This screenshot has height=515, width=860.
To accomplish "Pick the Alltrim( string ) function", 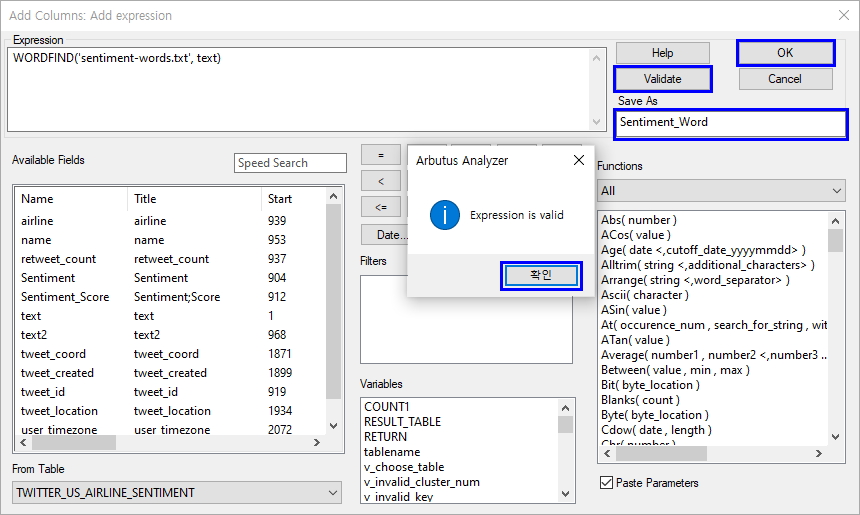I will pyautogui.click(x=708, y=265).
